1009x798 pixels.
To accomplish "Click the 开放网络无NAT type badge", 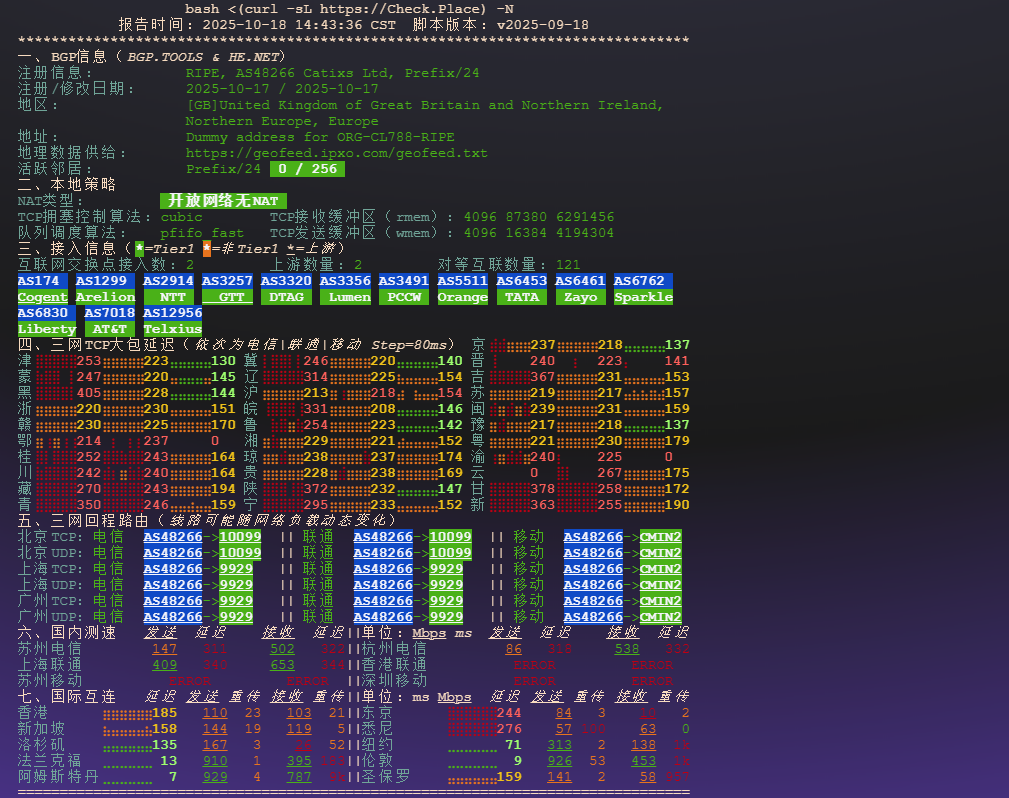I will coord(223,201).
